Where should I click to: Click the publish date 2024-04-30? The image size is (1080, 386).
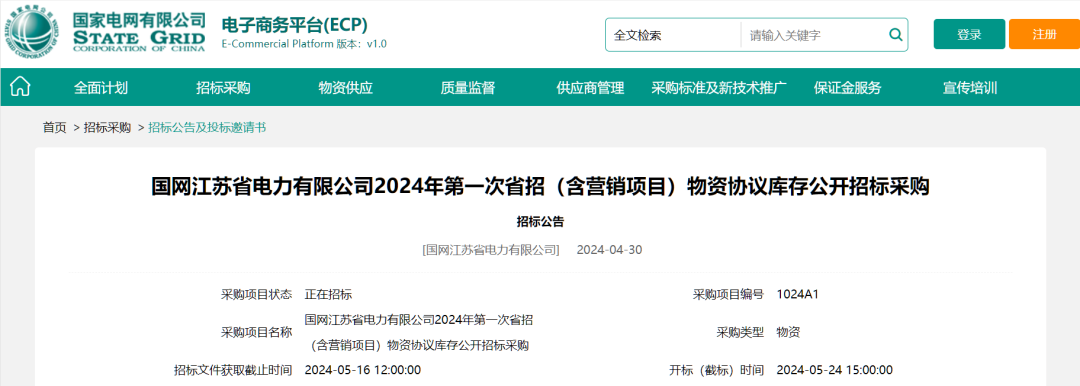point(609,250)
